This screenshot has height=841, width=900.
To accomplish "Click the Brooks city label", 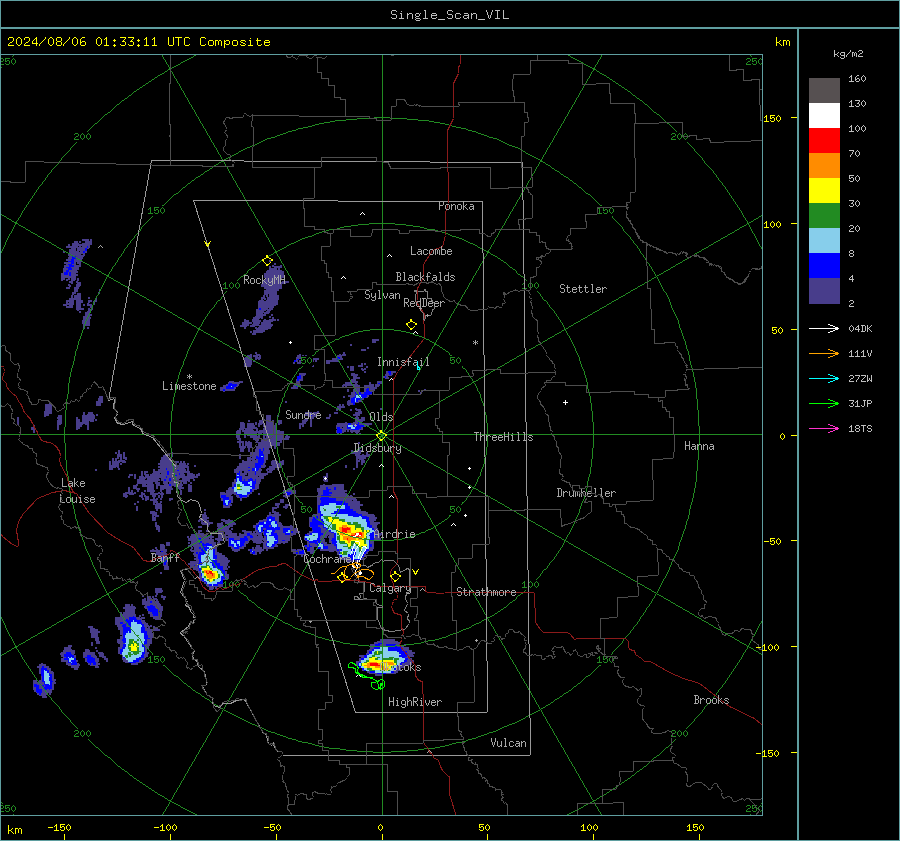I will click(711, 700).
